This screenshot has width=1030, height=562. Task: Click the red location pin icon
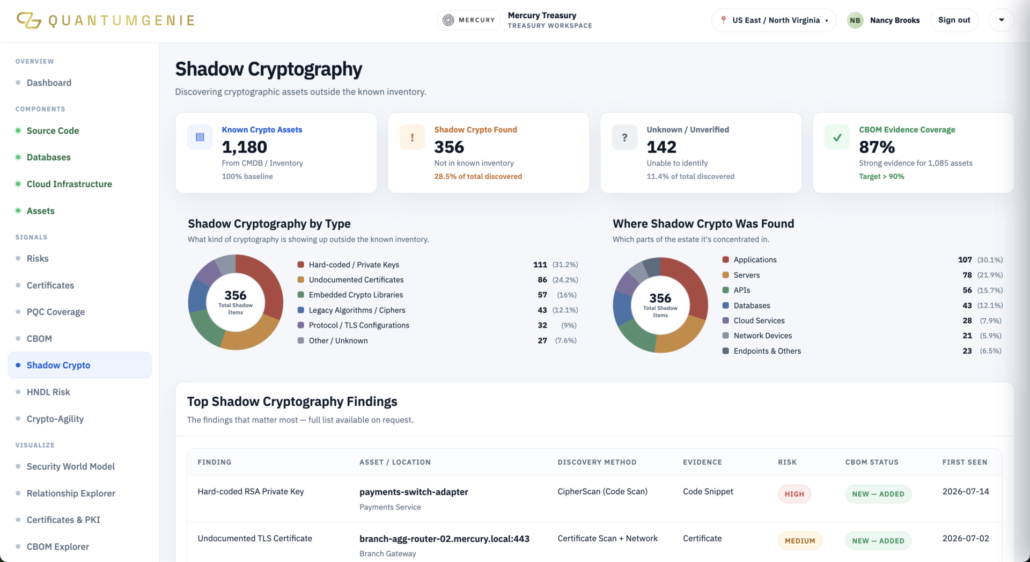723,20
